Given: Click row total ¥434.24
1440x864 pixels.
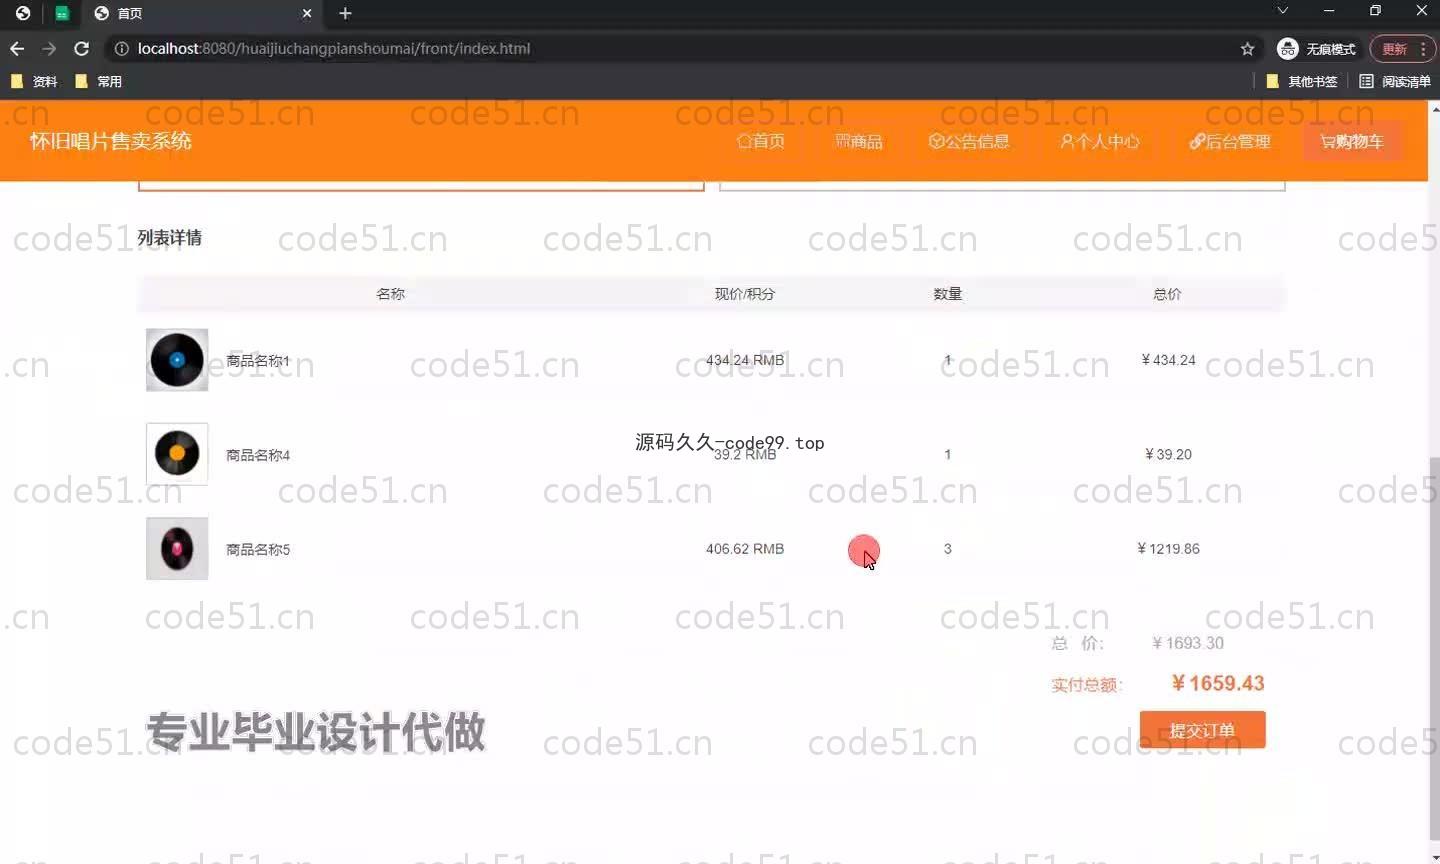Looking at the screenshot, I should click(1168, 360).
